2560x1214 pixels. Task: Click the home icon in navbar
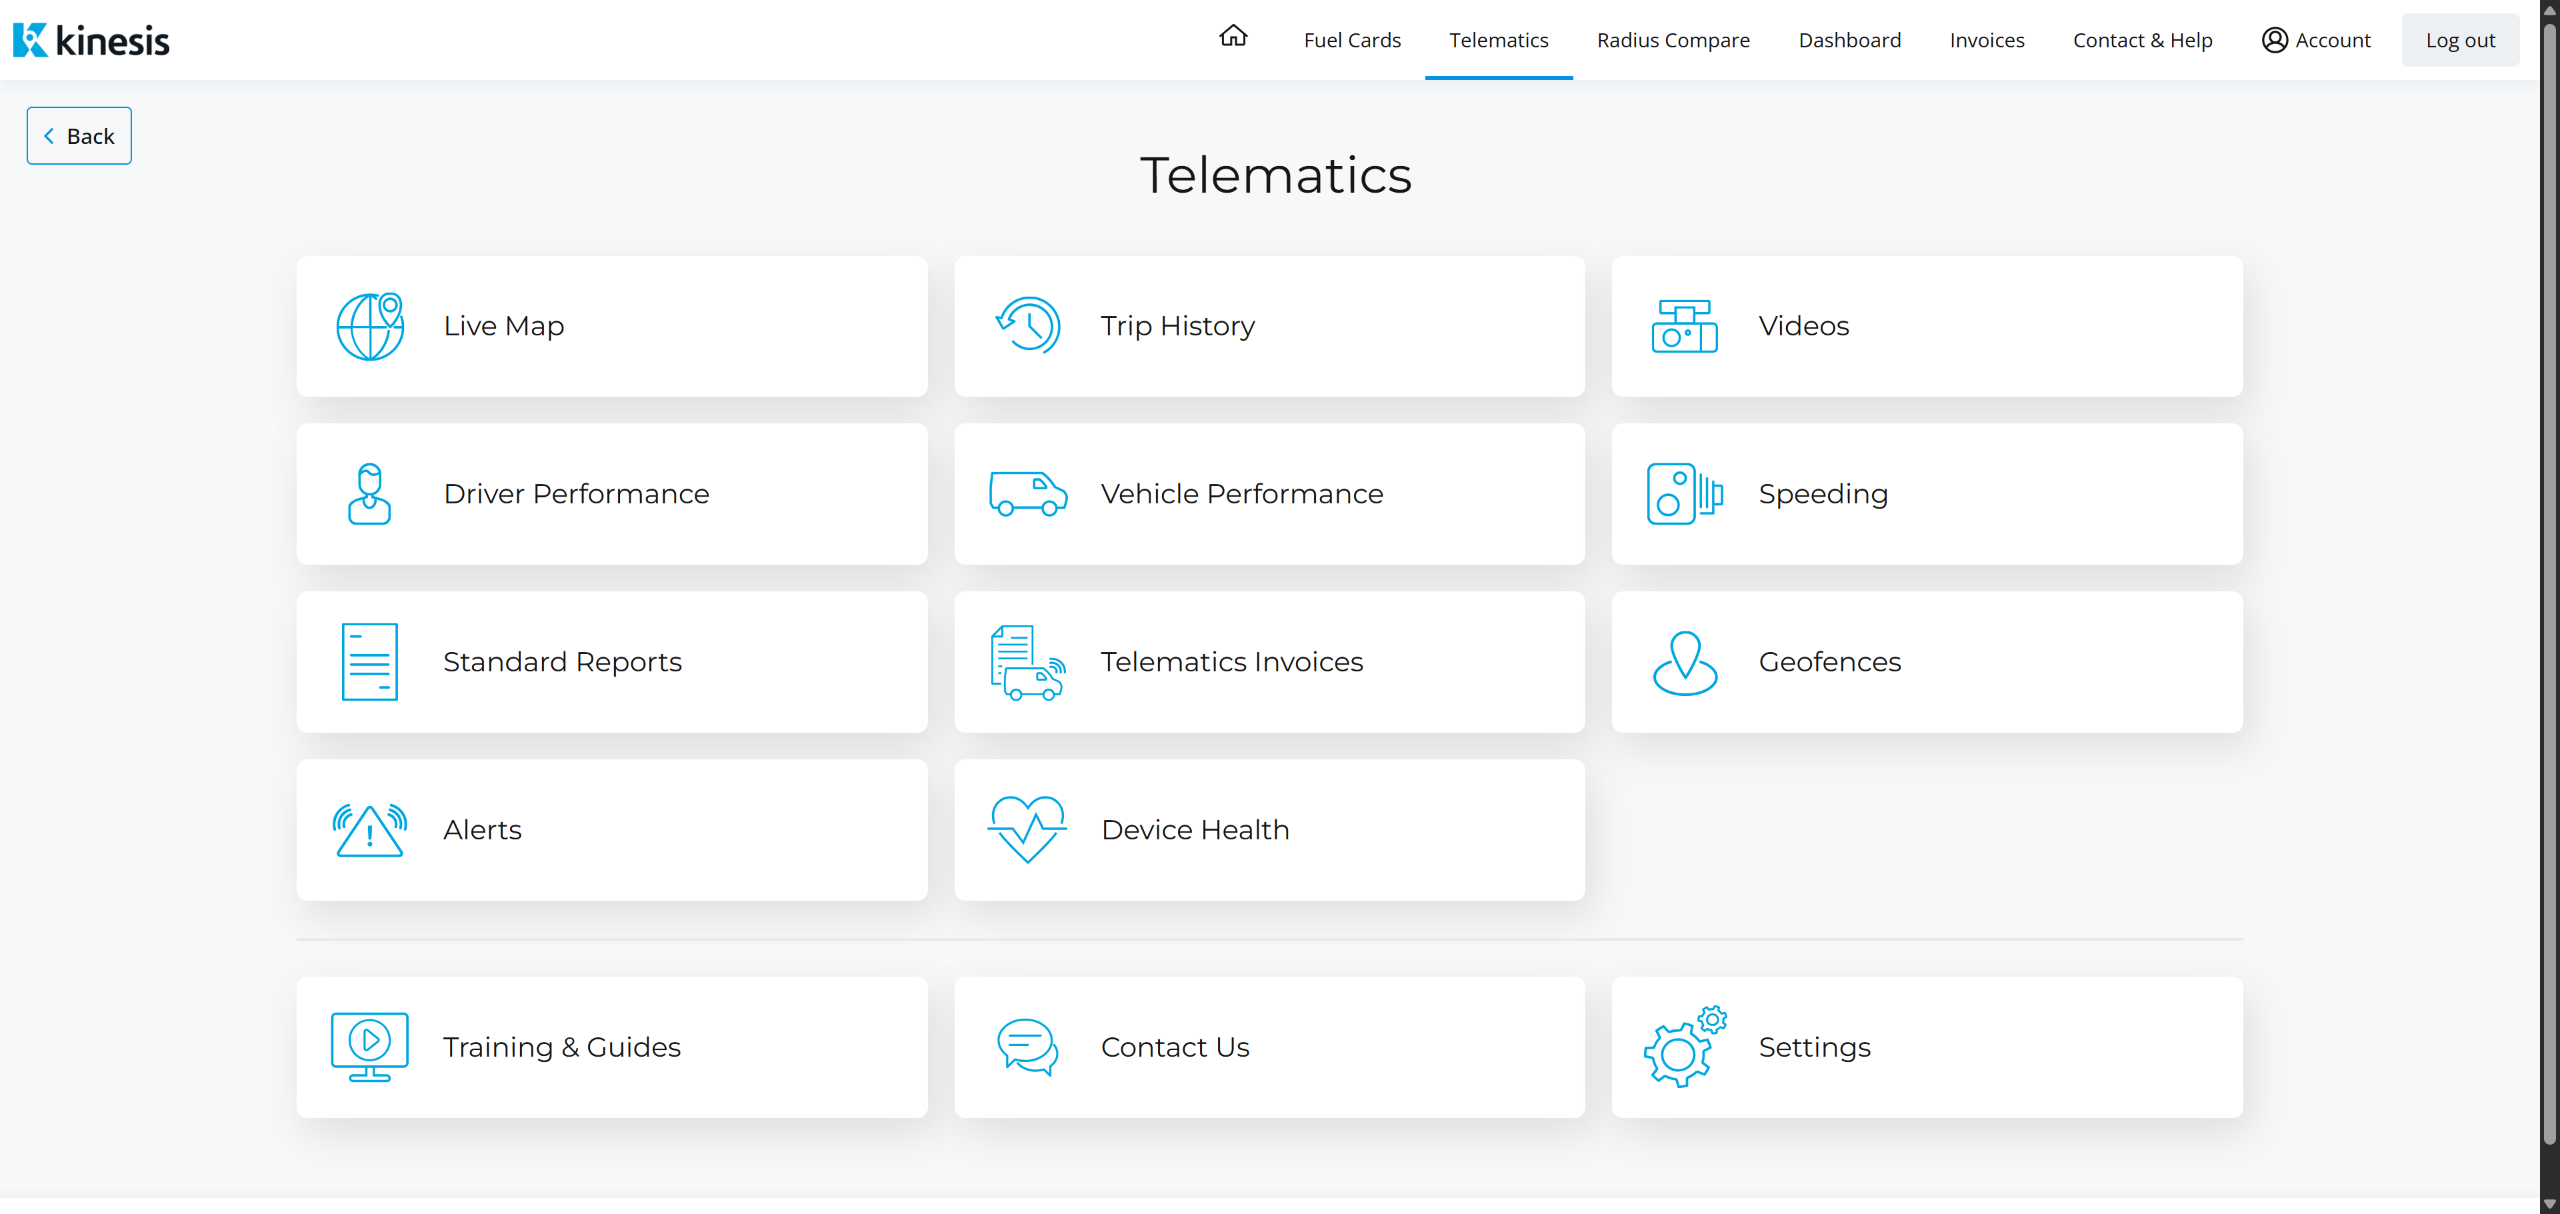(x=1233, y=37)
